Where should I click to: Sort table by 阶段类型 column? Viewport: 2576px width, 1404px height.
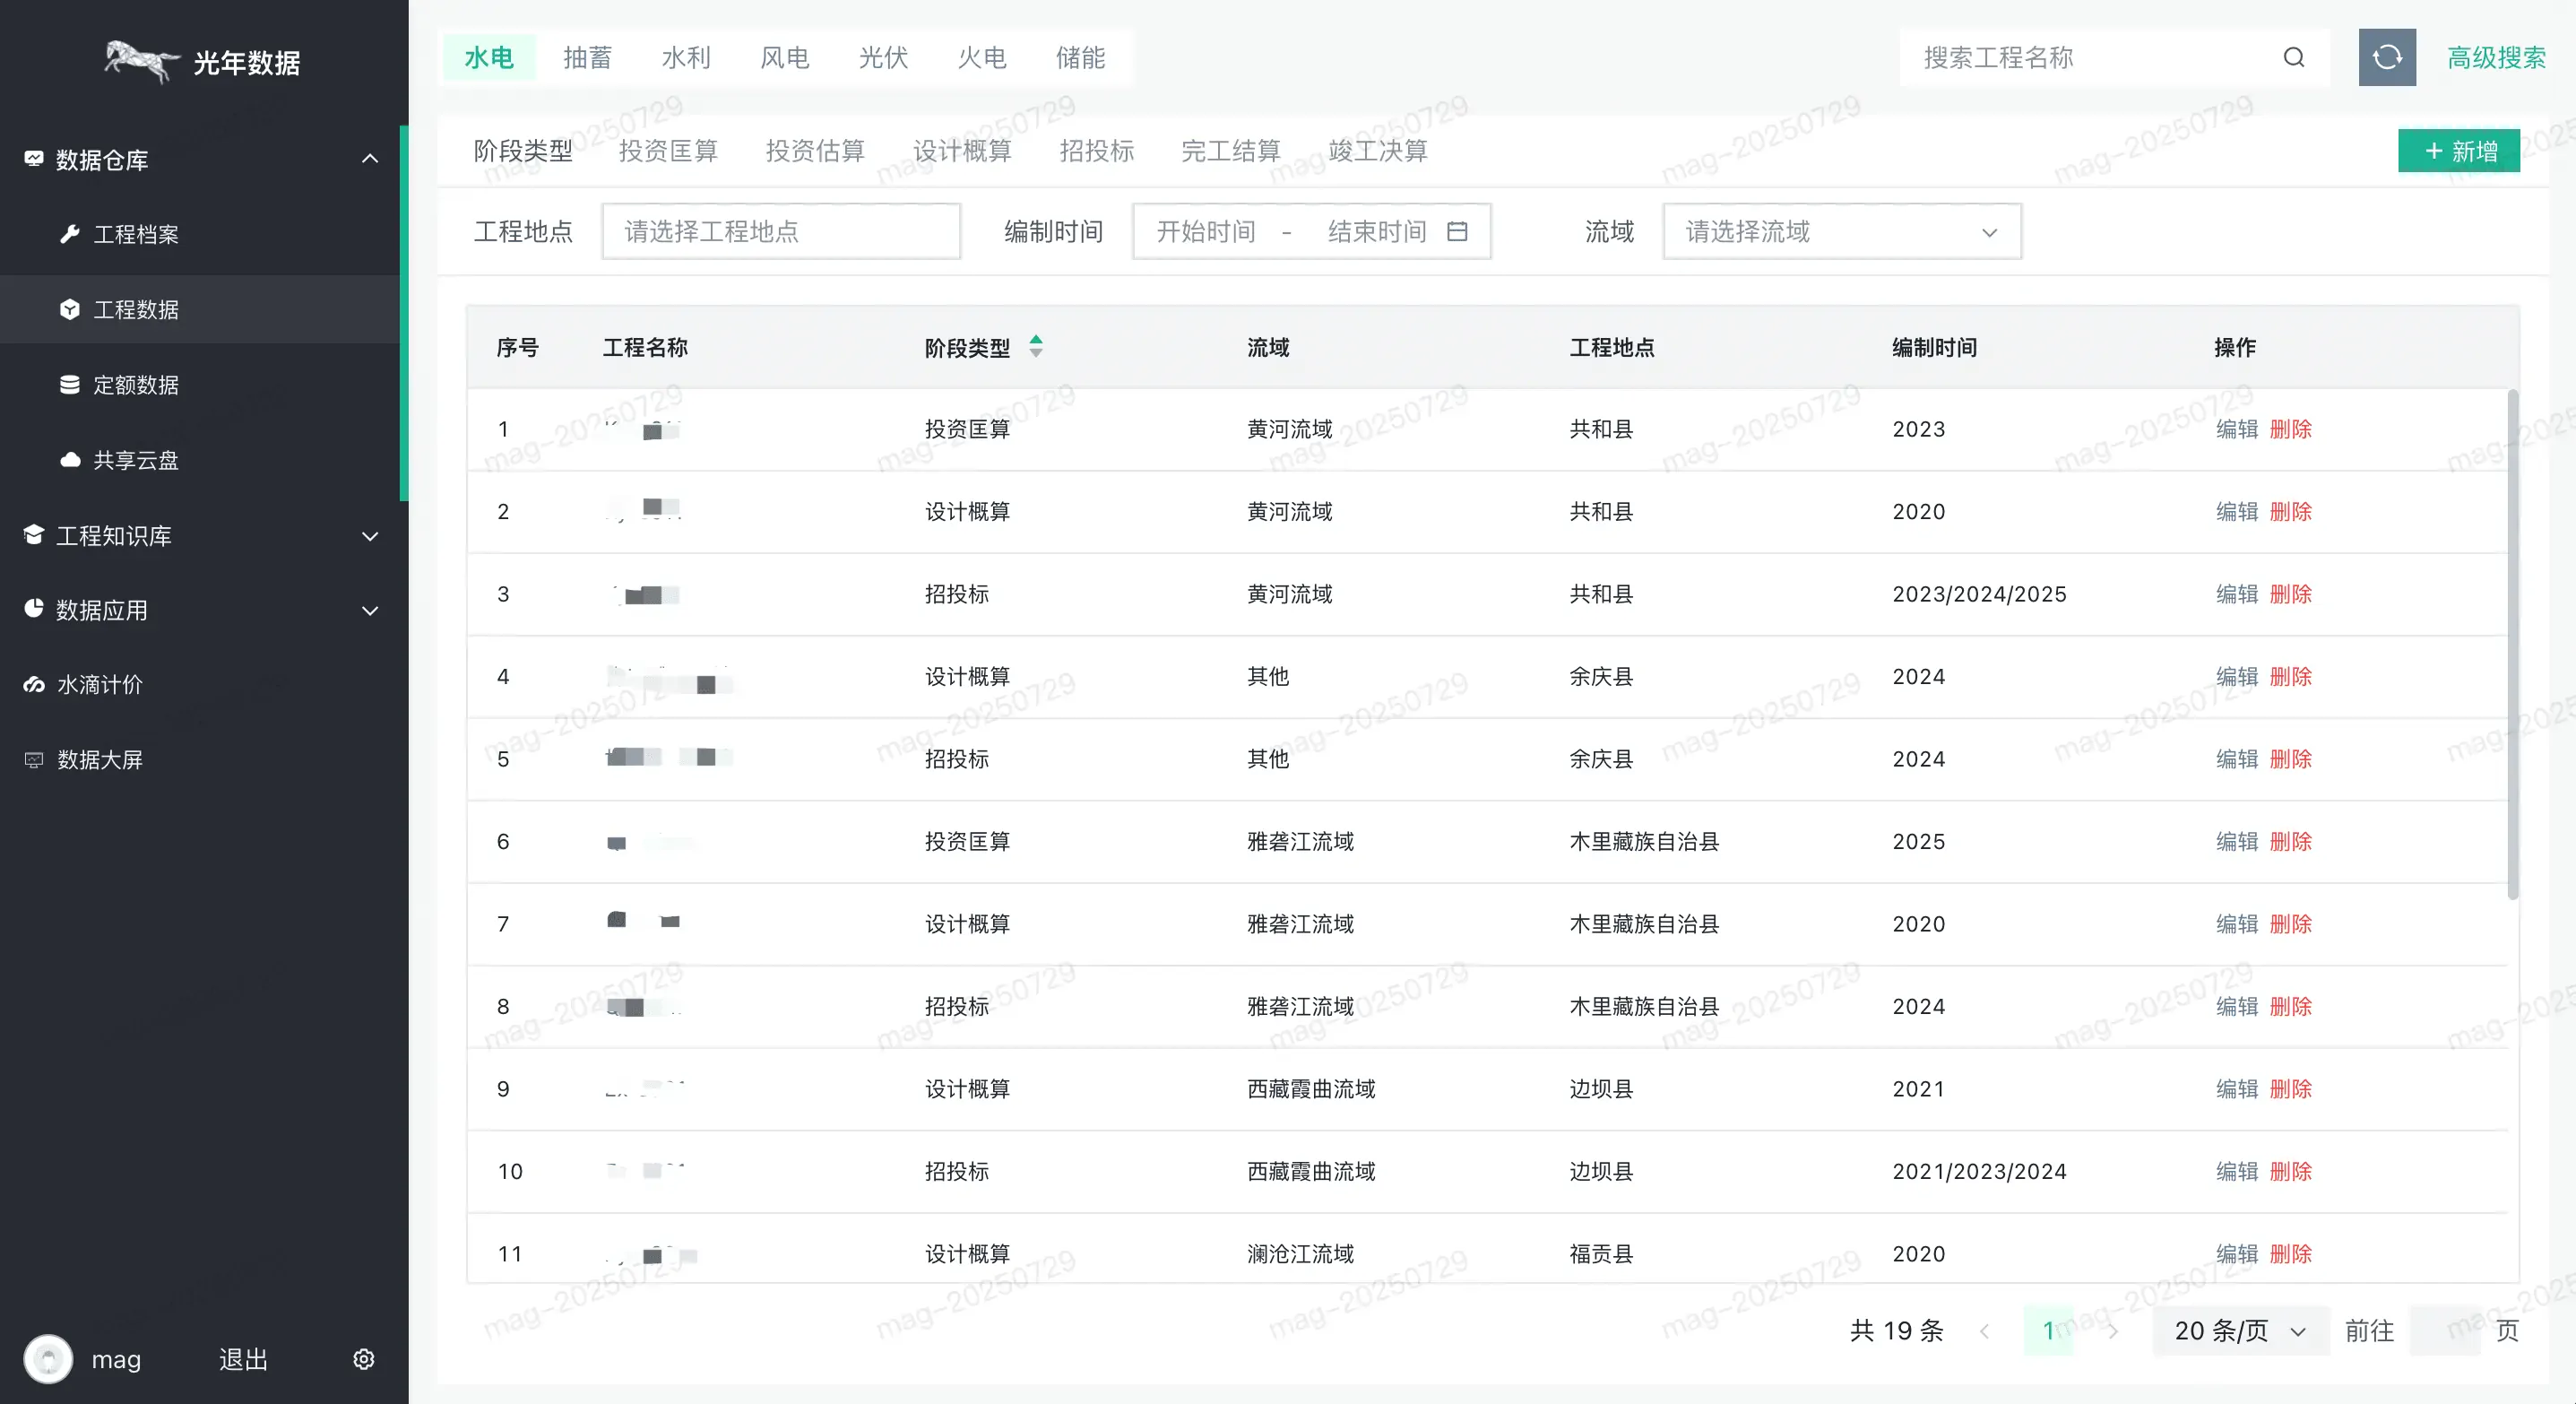click(1036, 347)
